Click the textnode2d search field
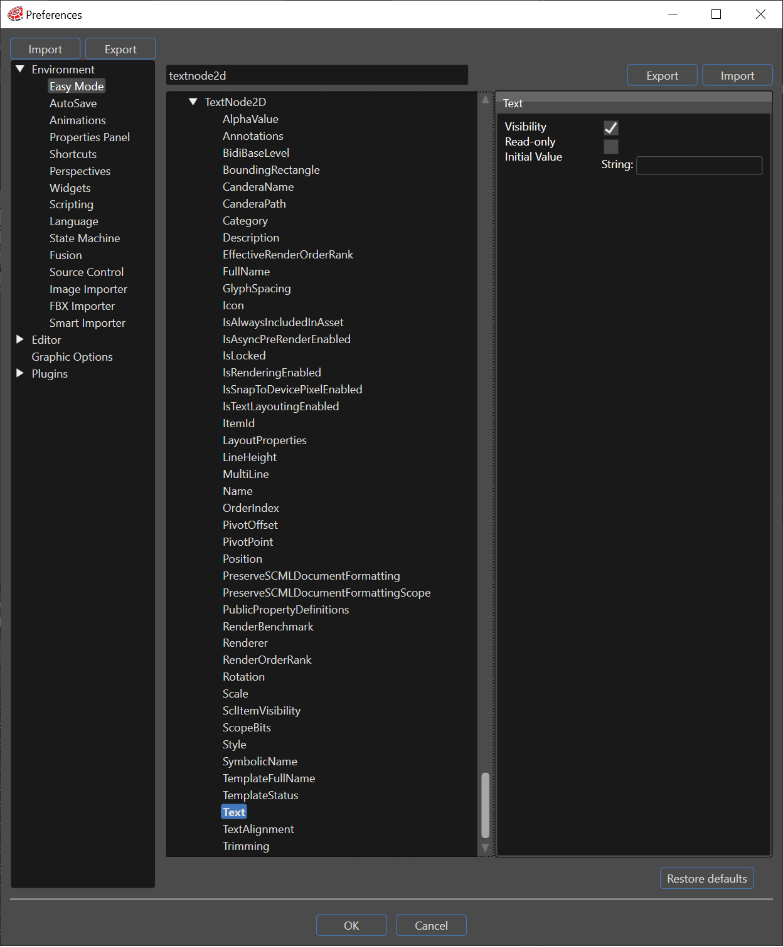 coord(317,75)
